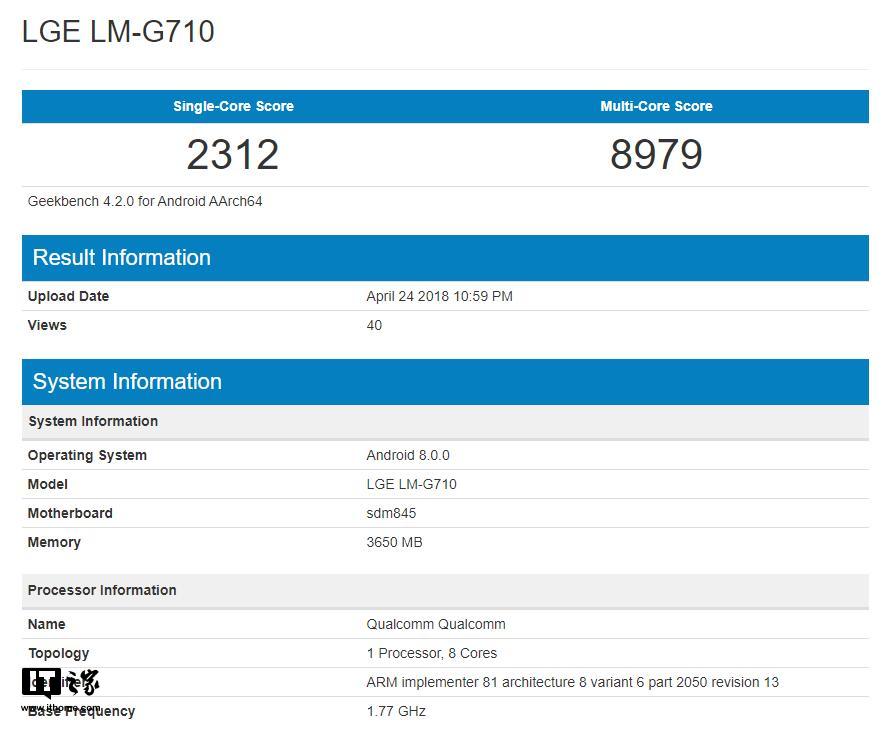Viewport: 891px width, 734px height.
Task: Select the ARM implementer 81 architecture value
Action: (x=573, y=682)
